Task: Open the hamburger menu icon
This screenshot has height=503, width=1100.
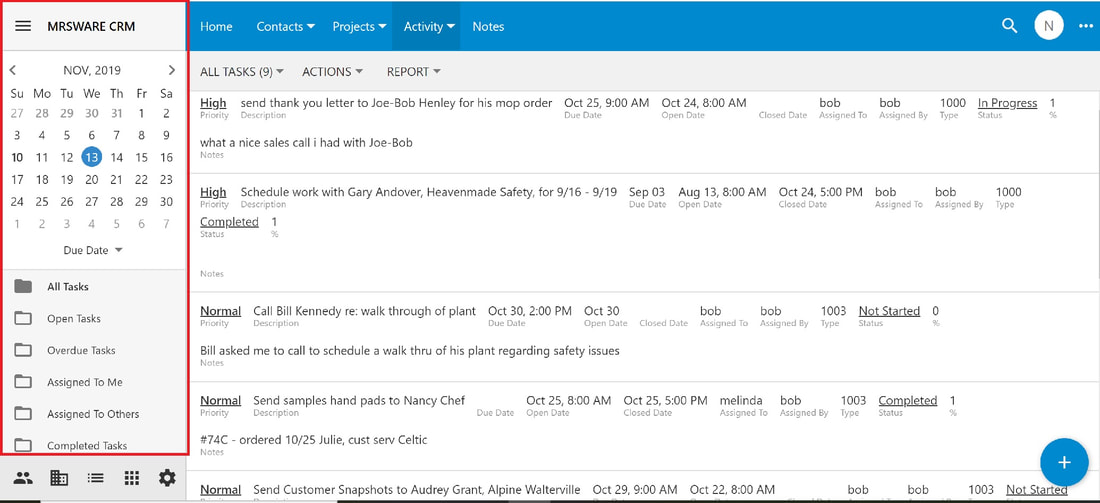Action: point(23,27)
